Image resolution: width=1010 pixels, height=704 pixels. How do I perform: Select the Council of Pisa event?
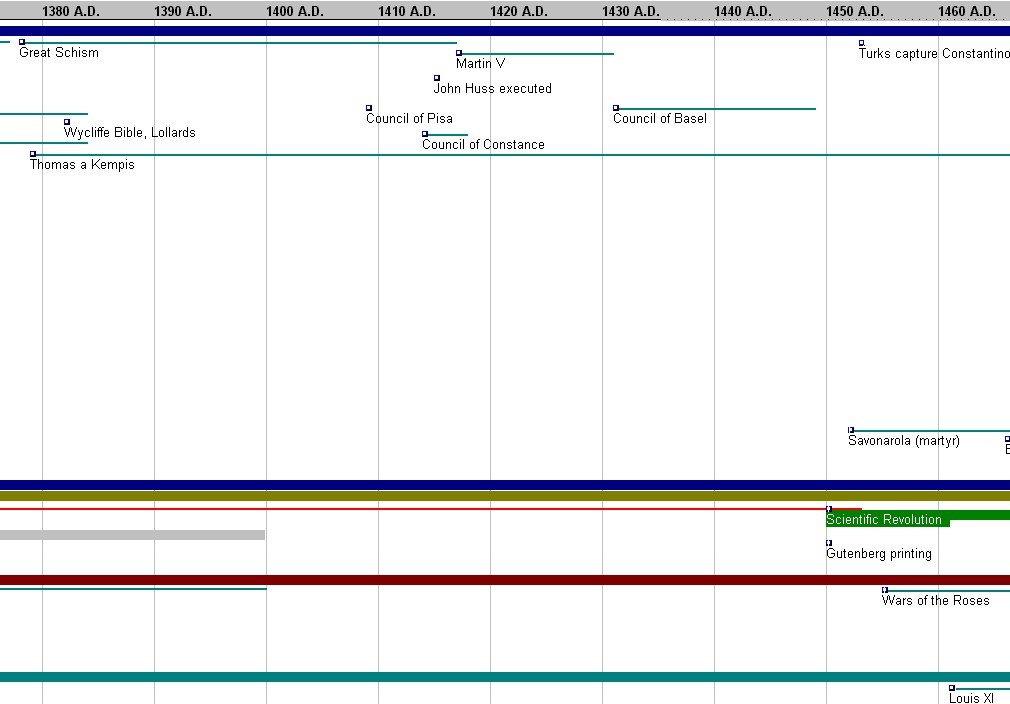tap(409, 119)
